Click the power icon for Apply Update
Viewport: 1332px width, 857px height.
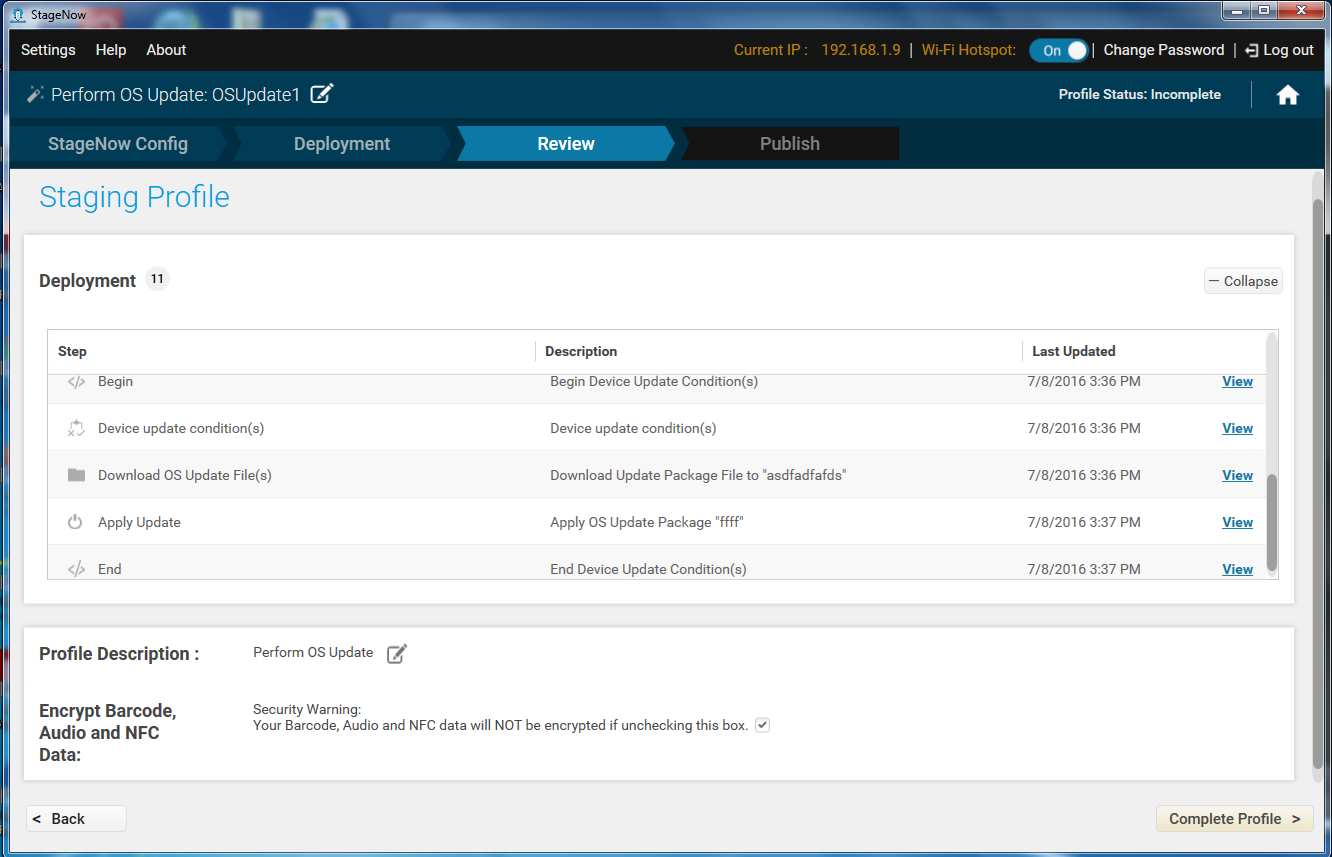(75, 522)
